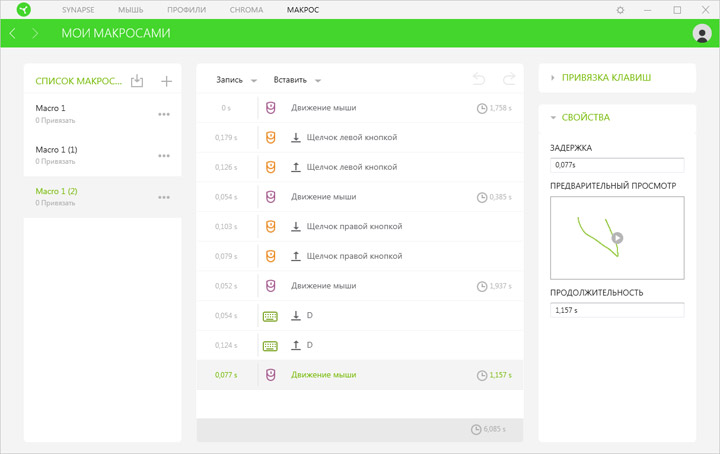Click the ЗАДЕРЖКА delay input field
This screenshot has width=720, height=454.
(x=617, y=165)
